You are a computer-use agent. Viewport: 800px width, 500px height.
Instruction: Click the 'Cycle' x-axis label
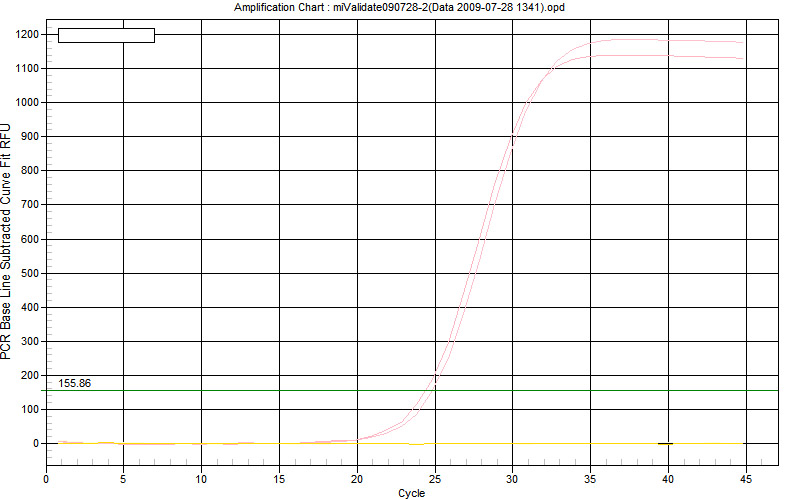pos(411,493)
